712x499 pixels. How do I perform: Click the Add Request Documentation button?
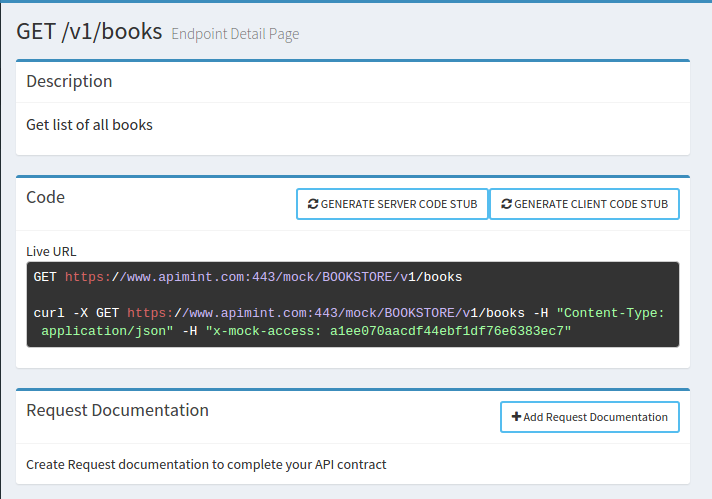click(590, 417)
